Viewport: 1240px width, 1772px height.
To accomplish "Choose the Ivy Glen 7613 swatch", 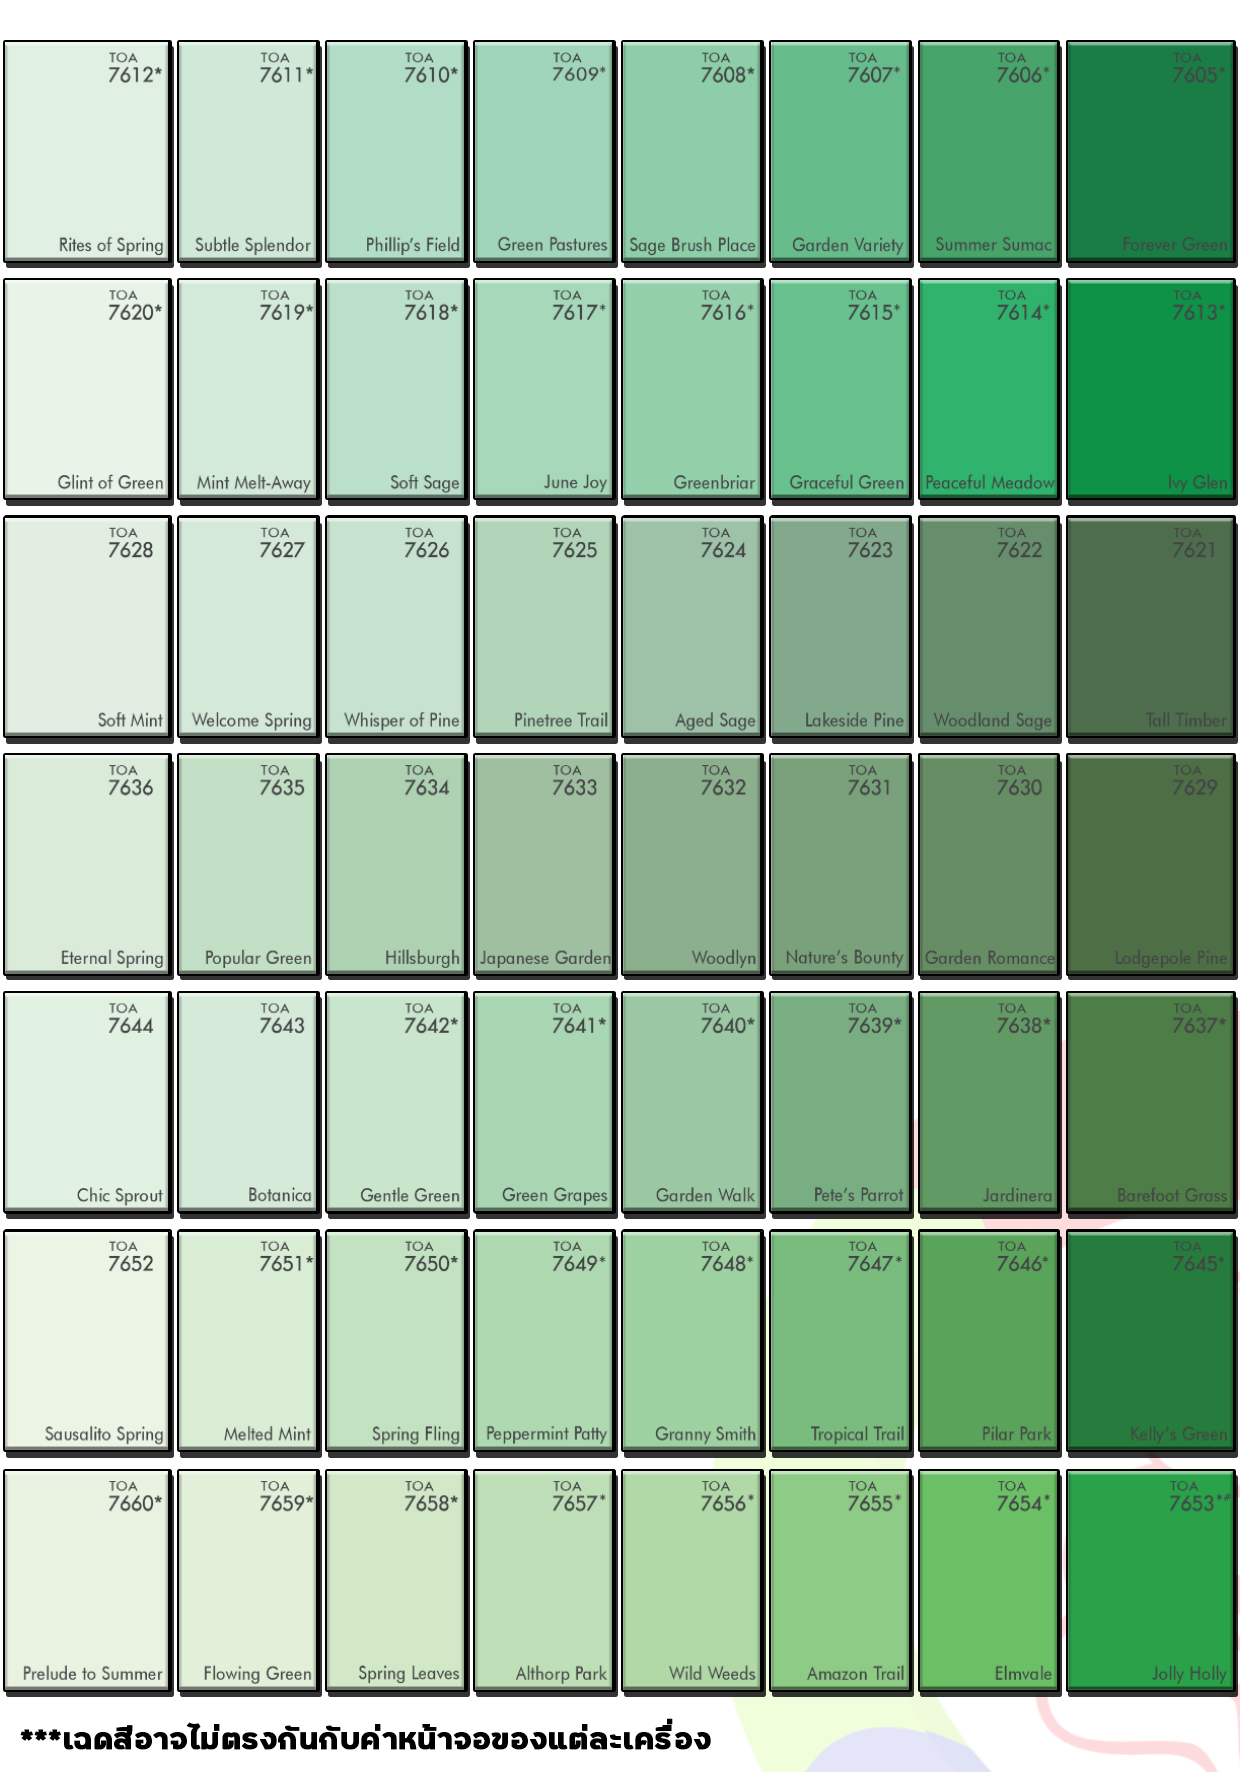I will tap(1151, 389).
